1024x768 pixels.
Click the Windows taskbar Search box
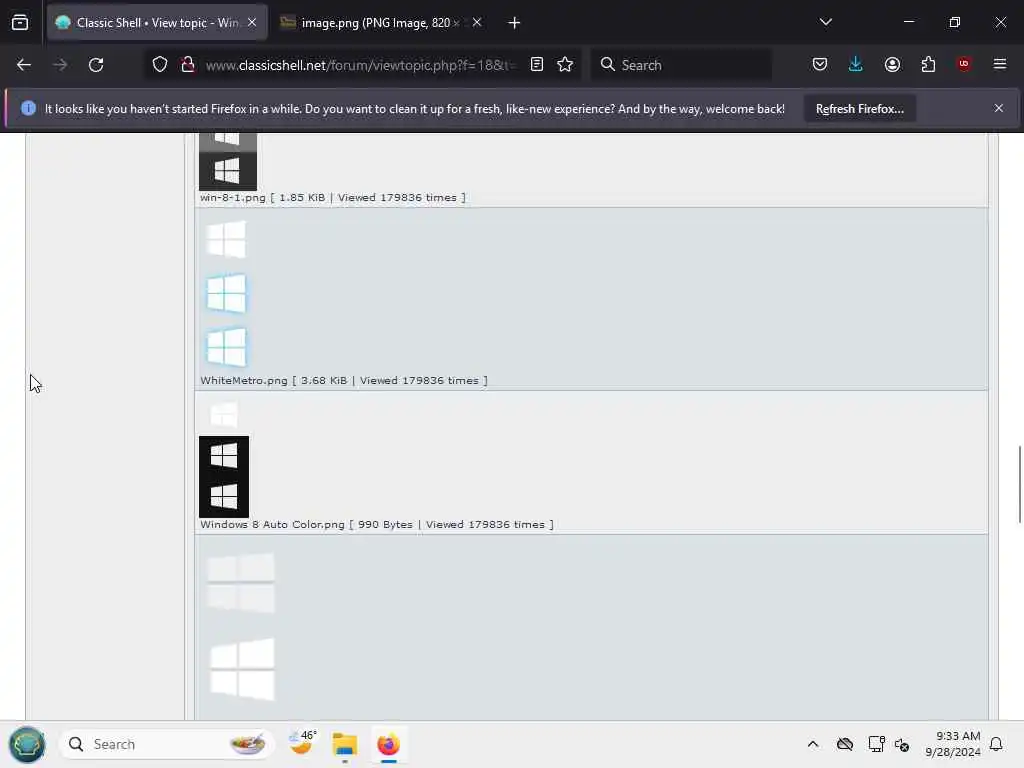pyautogui.click(x=167, y=744)
